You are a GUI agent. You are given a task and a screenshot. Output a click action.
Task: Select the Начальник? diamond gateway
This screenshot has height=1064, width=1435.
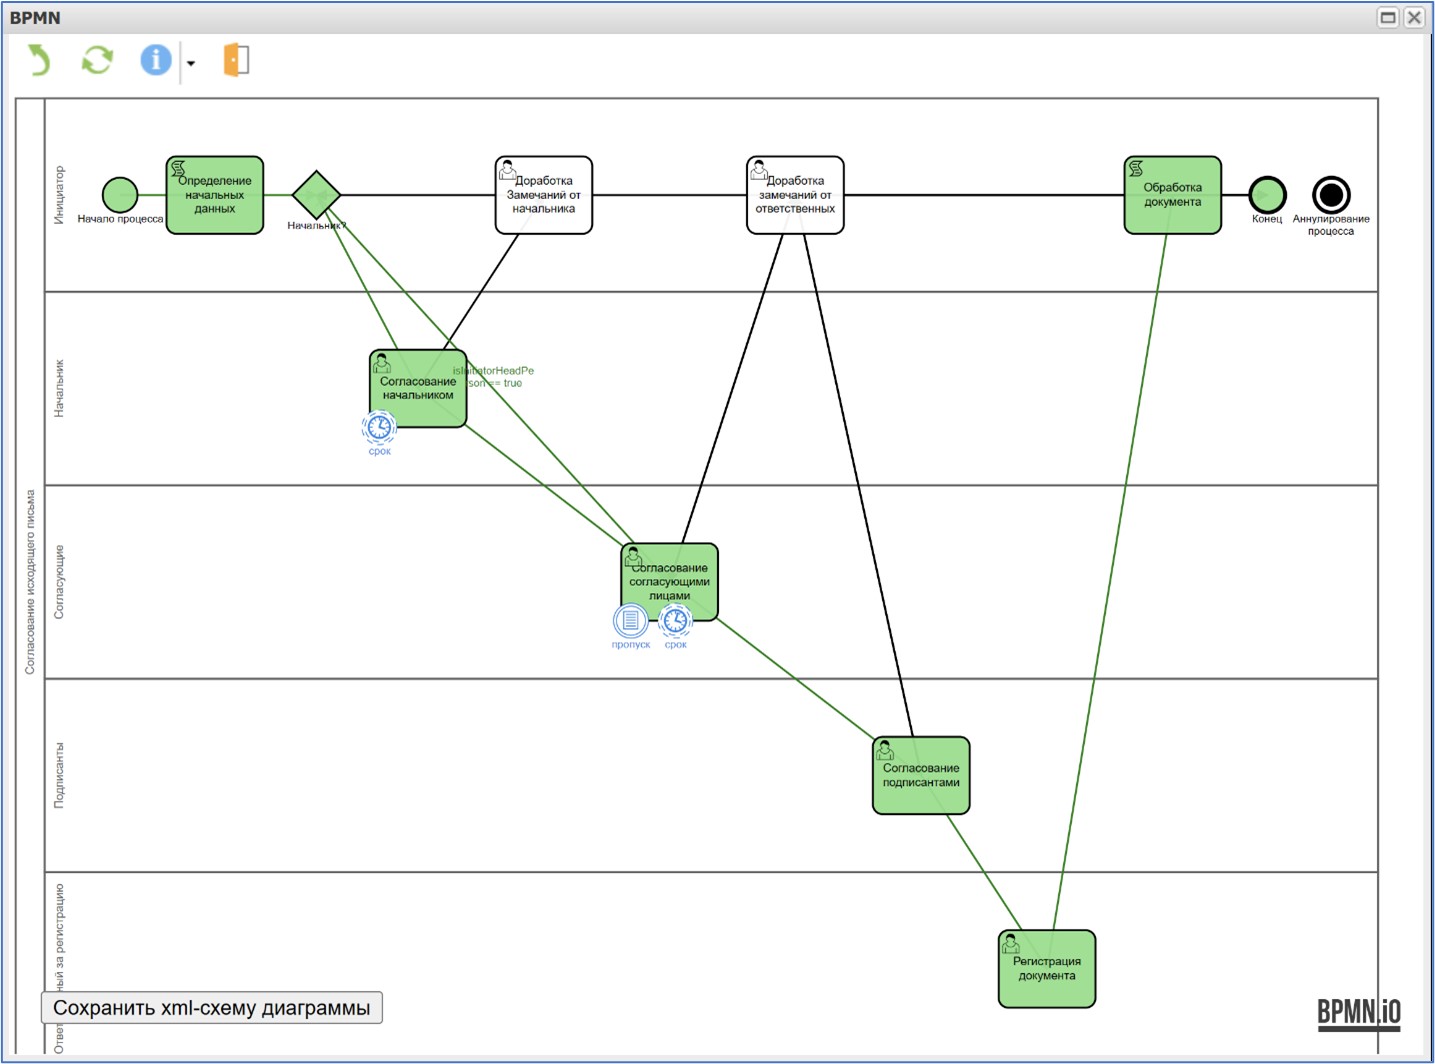point(316,195)
